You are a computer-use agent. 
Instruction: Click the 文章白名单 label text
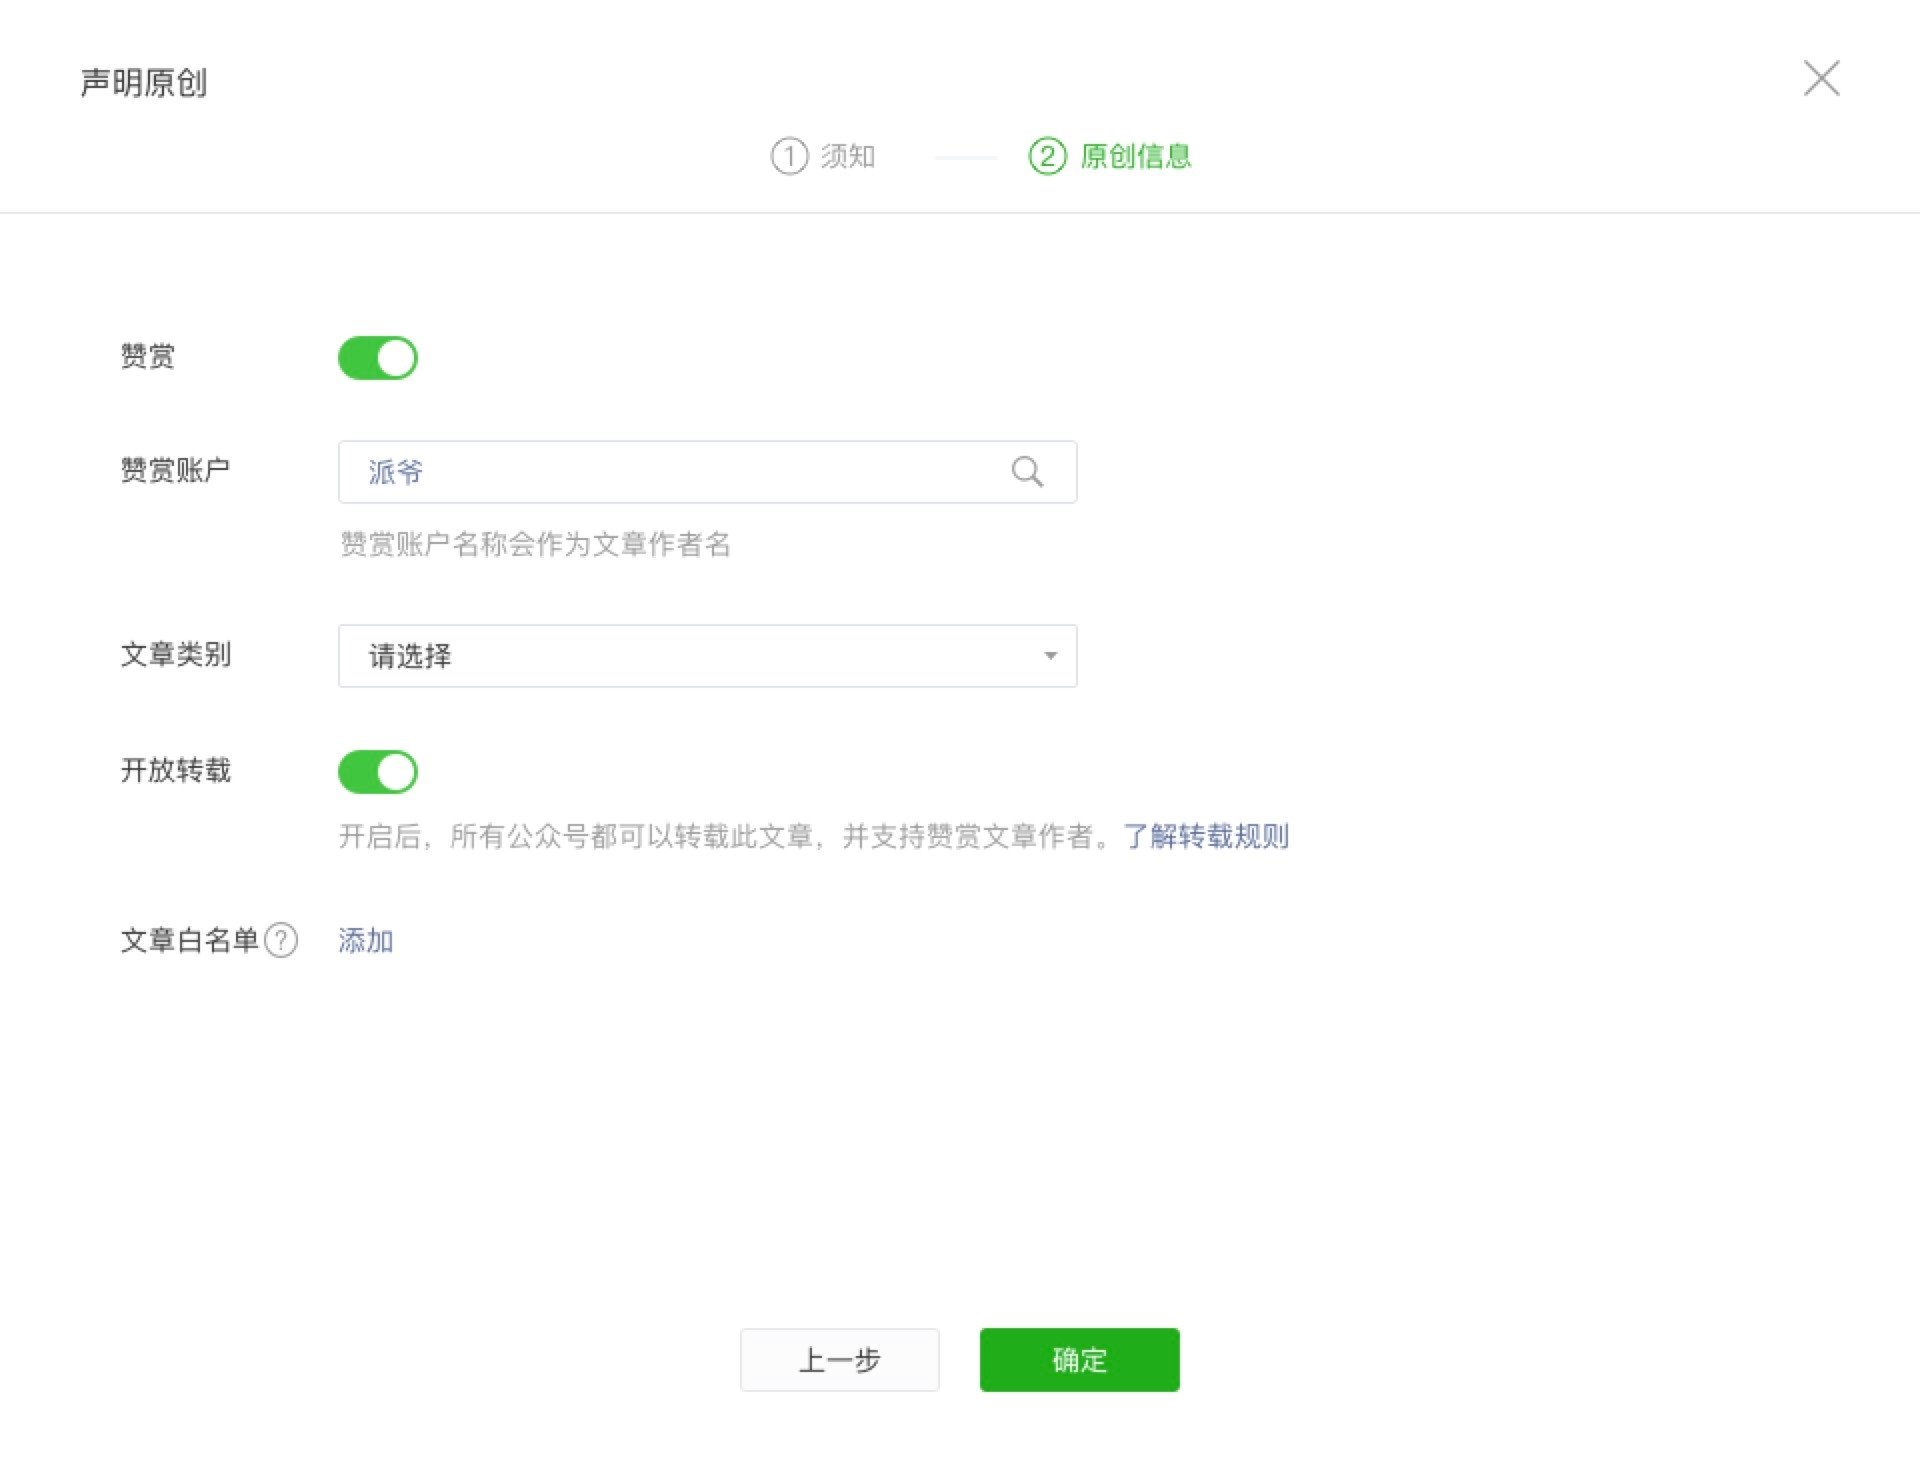point(189,940)
